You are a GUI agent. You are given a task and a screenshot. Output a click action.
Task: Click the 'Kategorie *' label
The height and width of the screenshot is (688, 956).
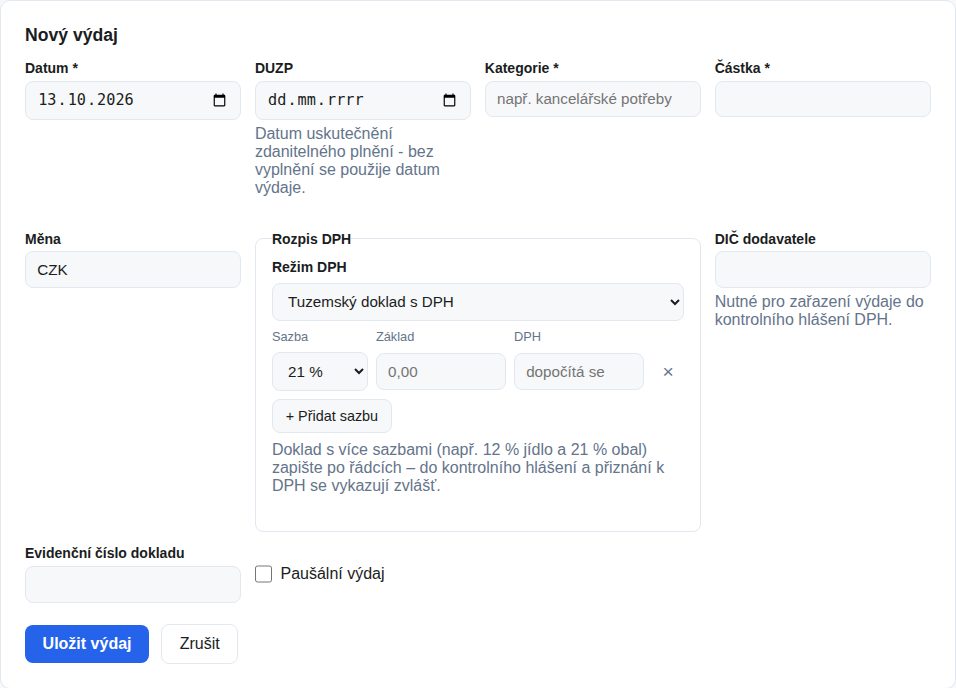click(x=522, y=68)
